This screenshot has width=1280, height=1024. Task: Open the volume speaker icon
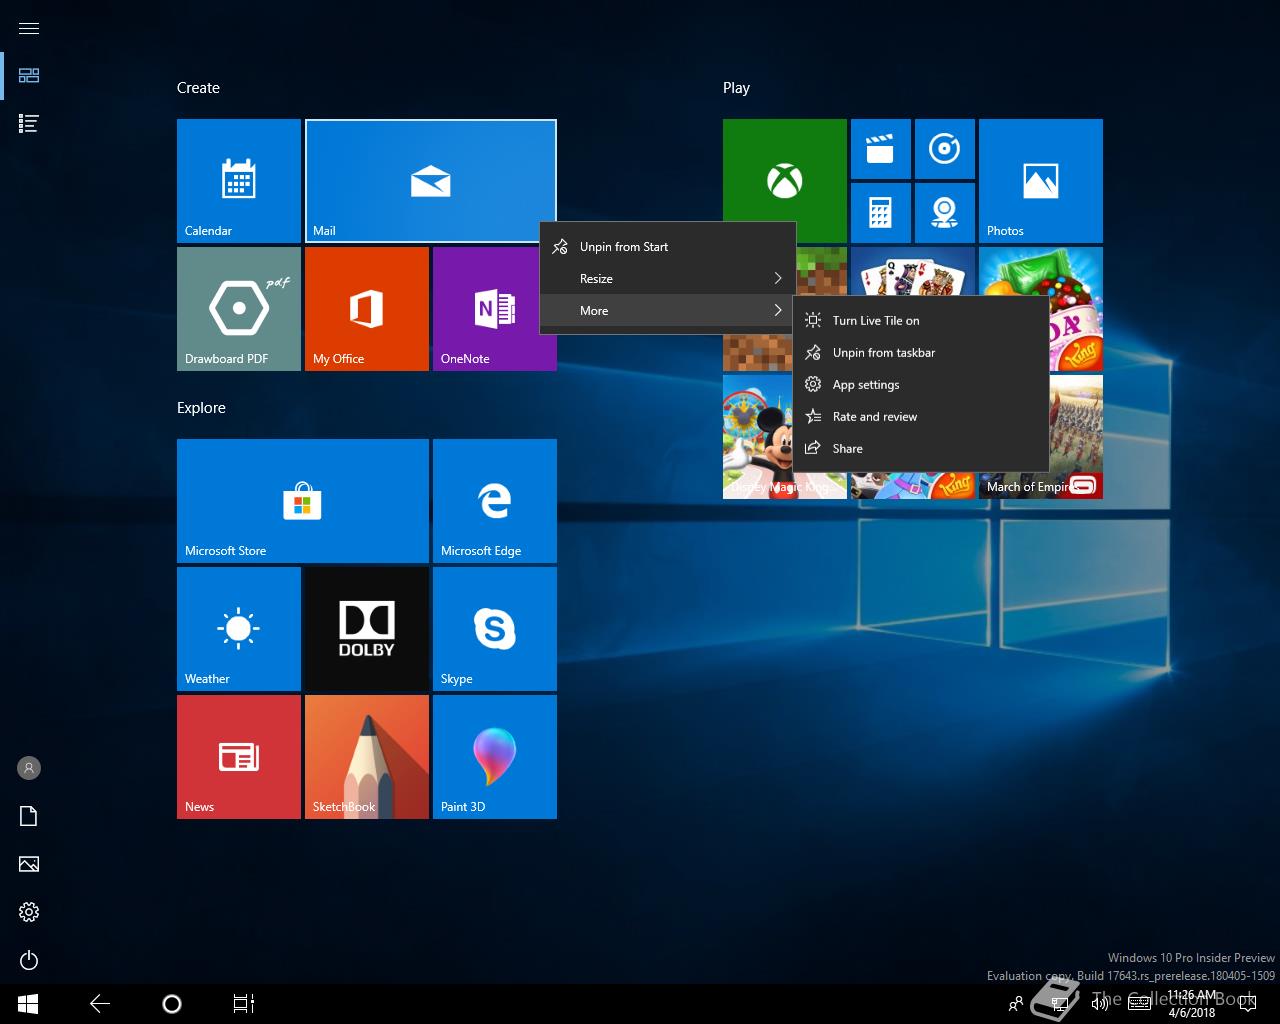(x=1100, y=1004)
